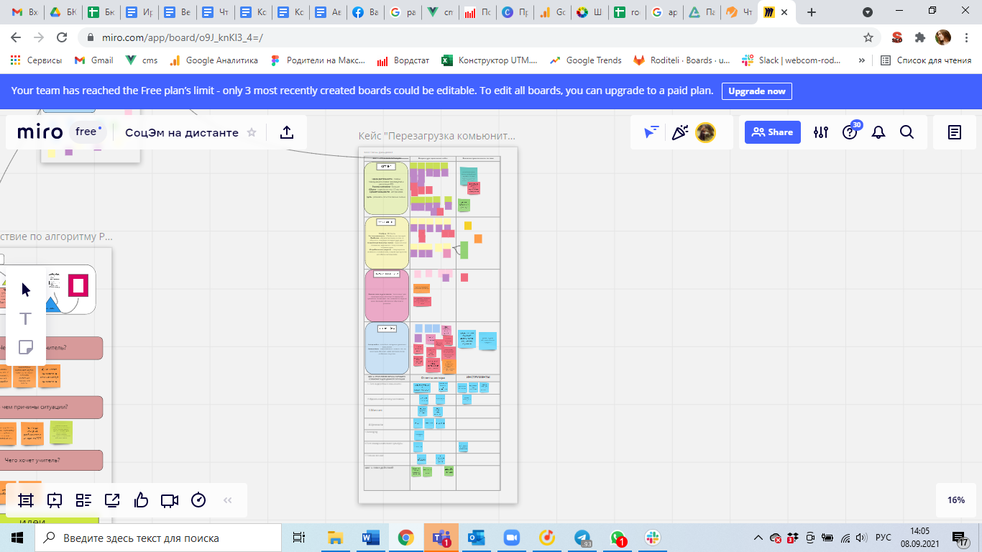
Task: Start voting with the thumbs-up icon
Action: [141, 500]
